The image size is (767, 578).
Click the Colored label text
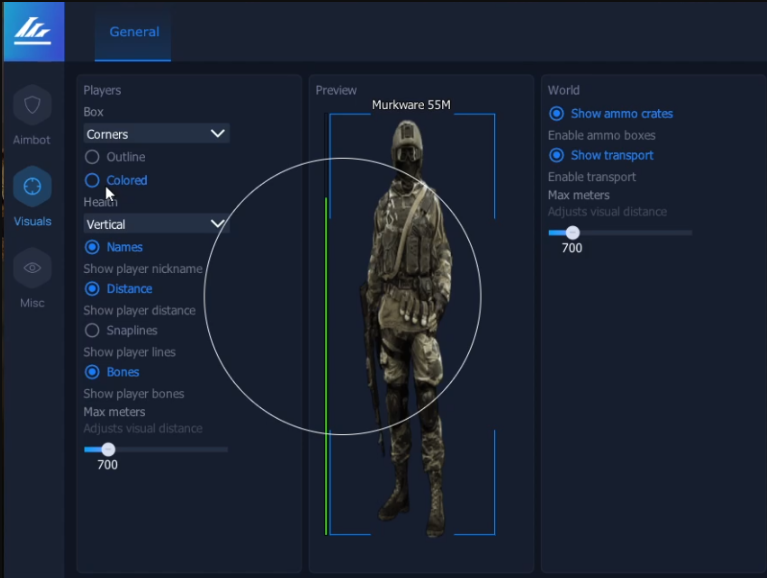[127, 180]
